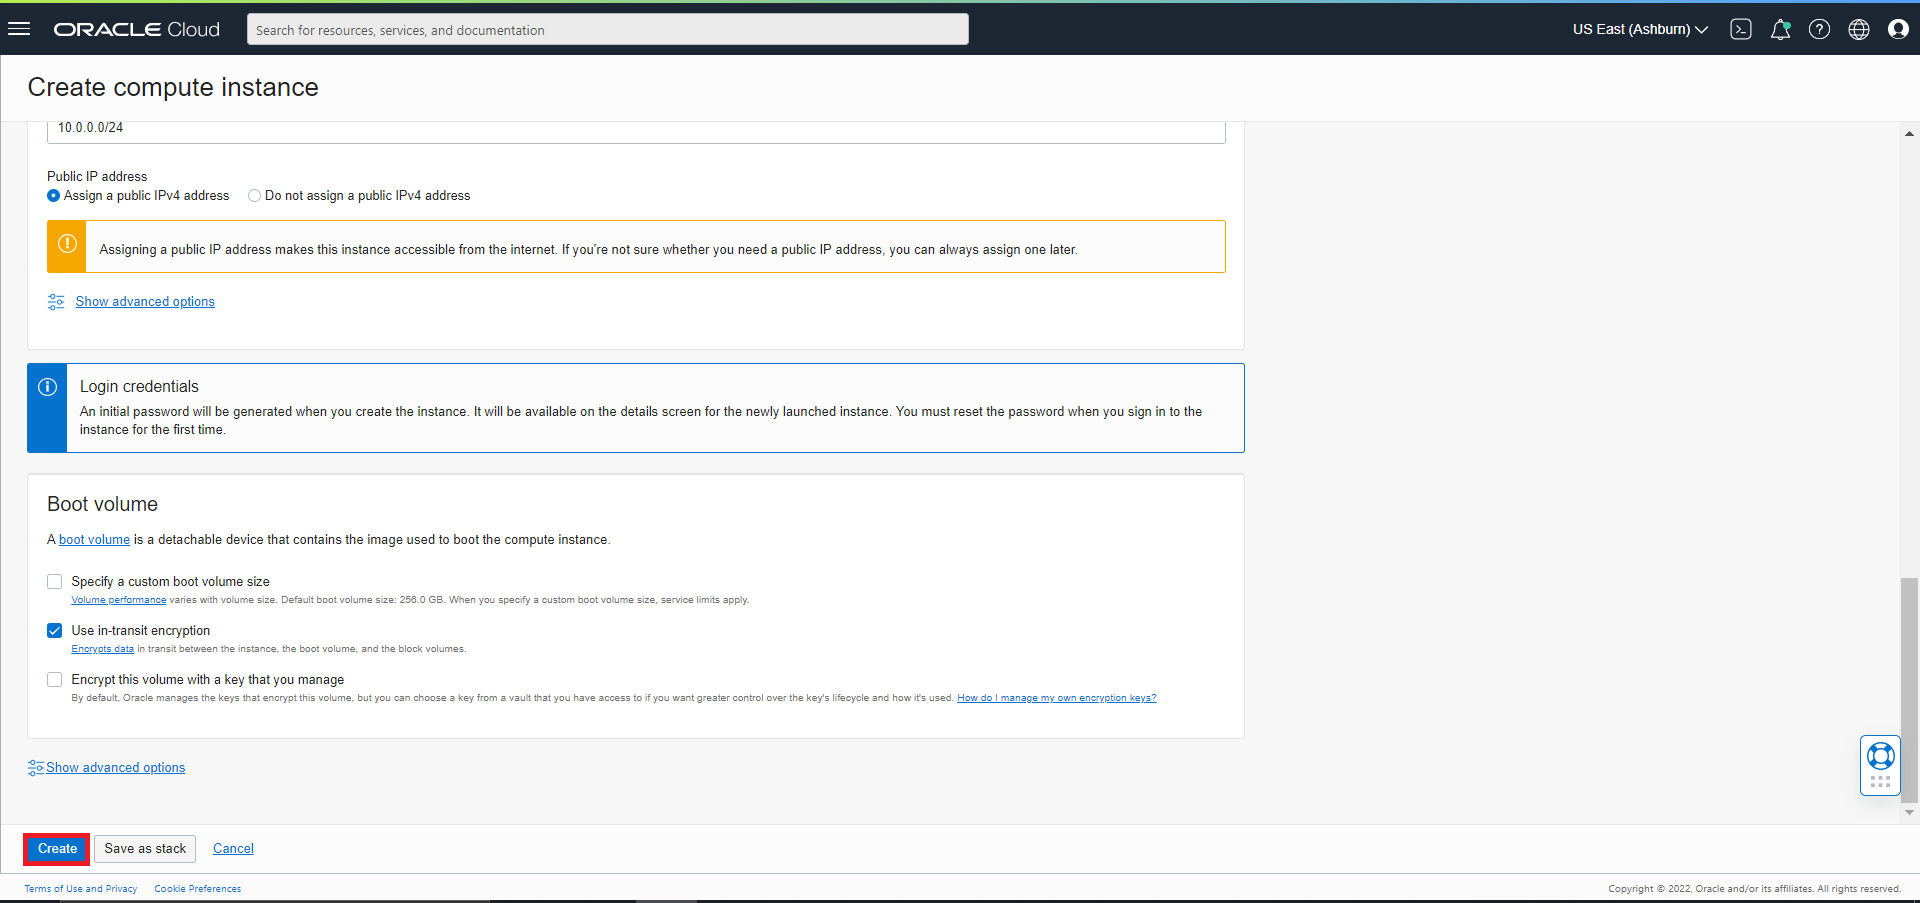
Task: Click the Oracle Cloud logo
Action: (x=136, y=29)
